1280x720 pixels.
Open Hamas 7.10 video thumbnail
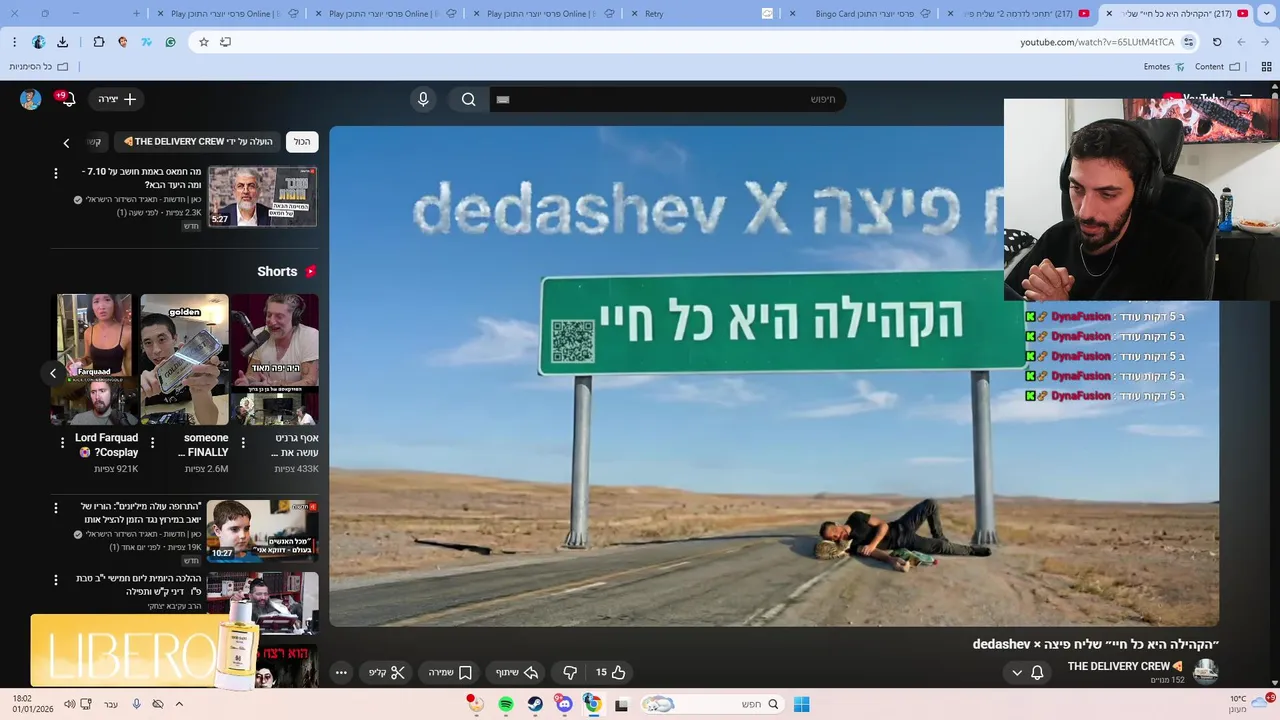pos(263,196)
